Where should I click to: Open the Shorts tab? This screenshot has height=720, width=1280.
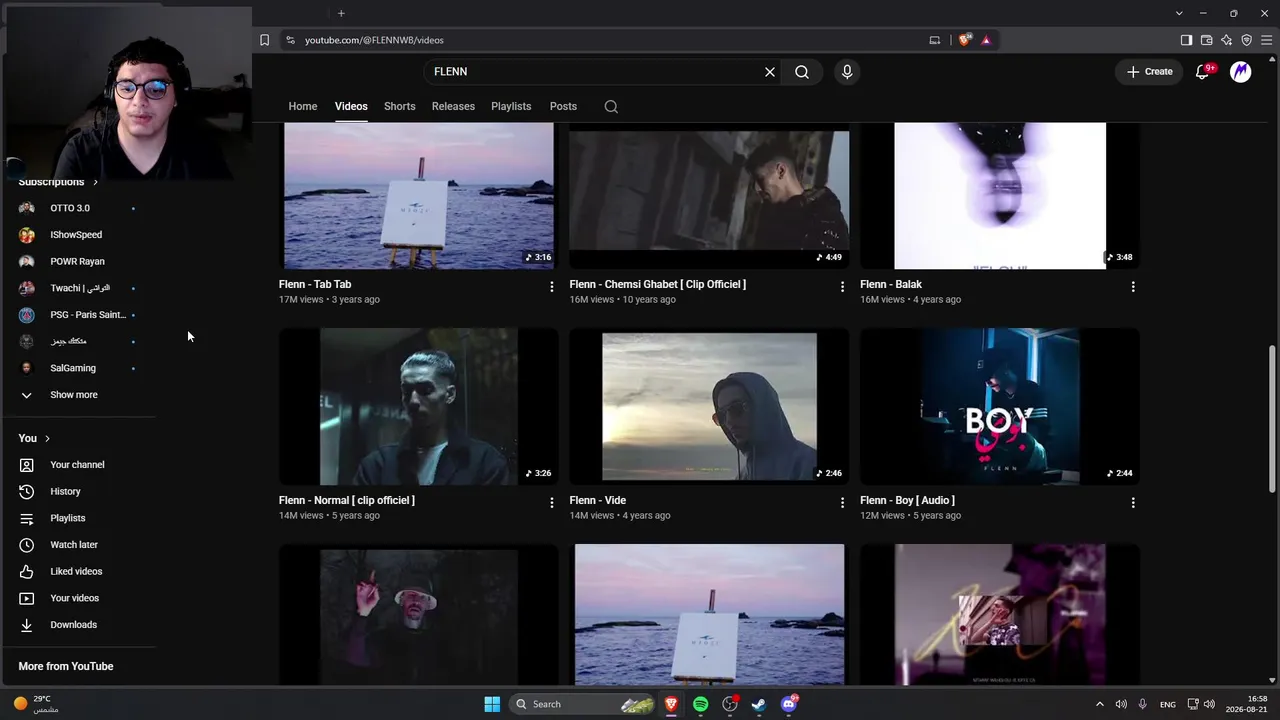click(400, 106)
